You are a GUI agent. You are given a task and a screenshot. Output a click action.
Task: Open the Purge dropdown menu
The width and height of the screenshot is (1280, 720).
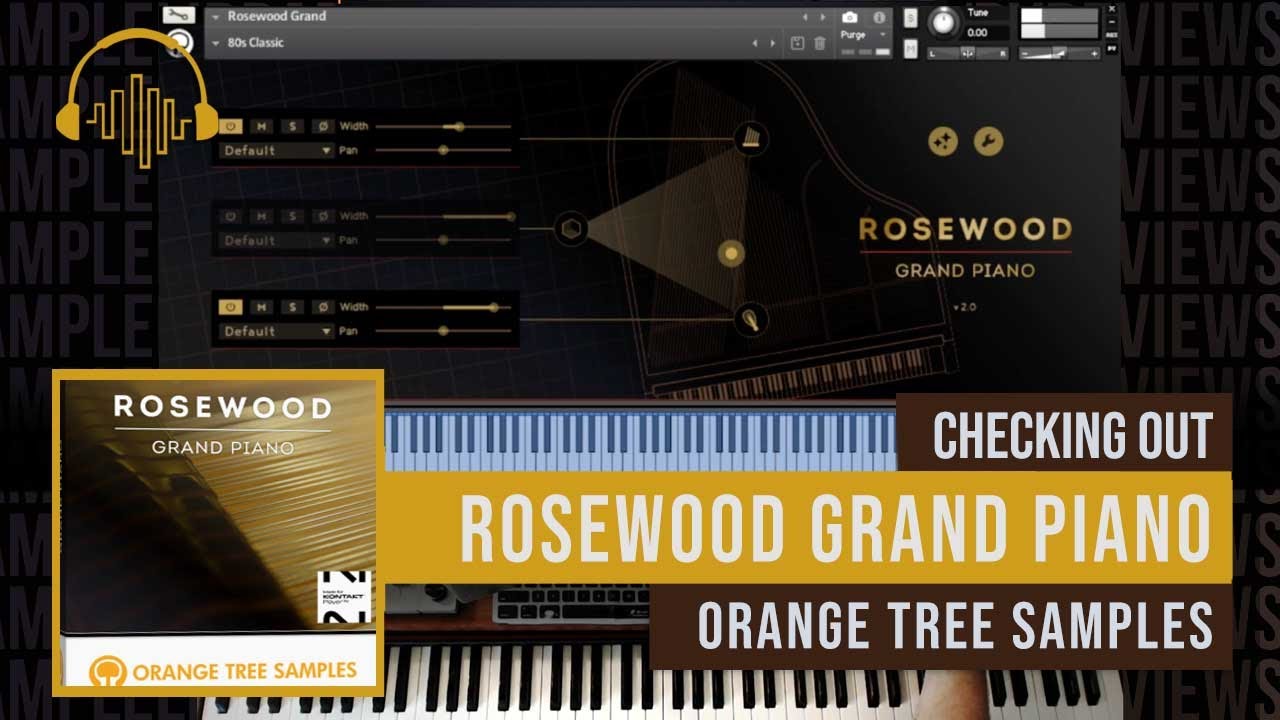[x=863, y=35]
